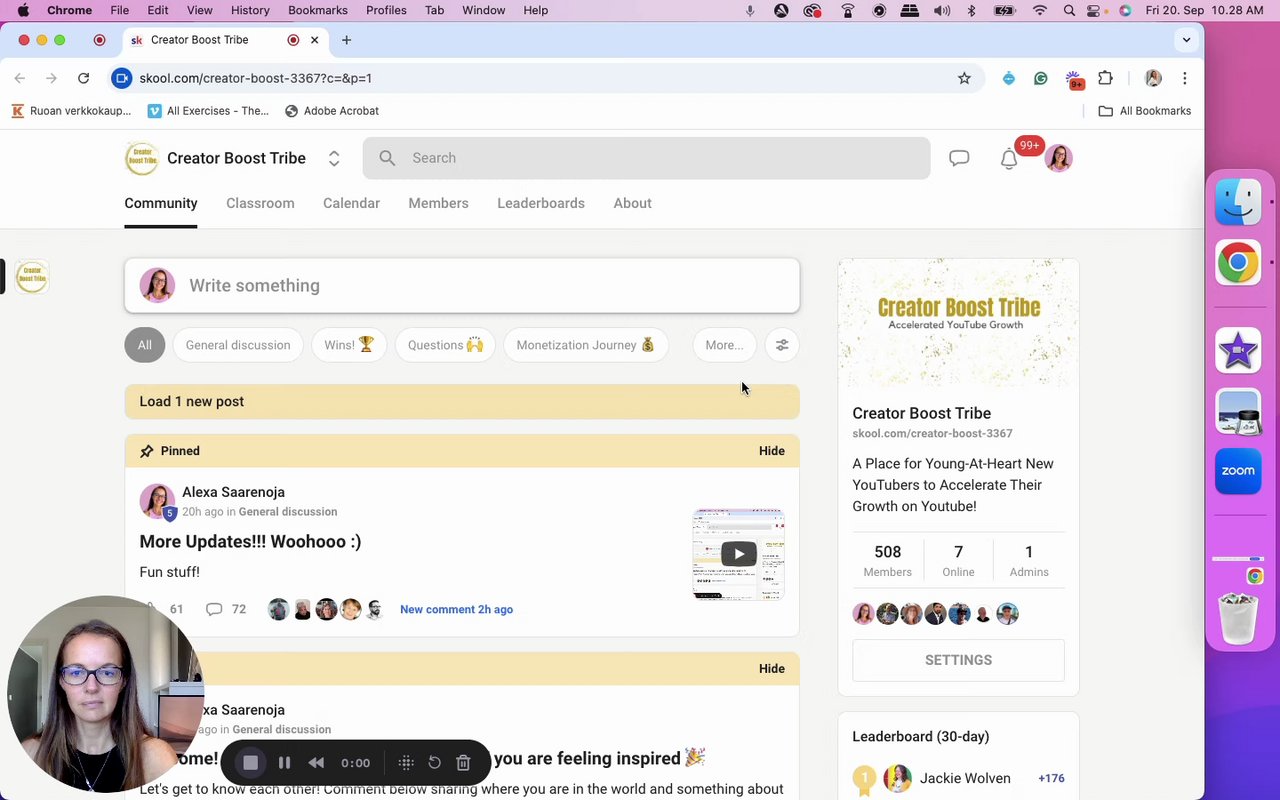Open the notifications bell

[1009, 158]
